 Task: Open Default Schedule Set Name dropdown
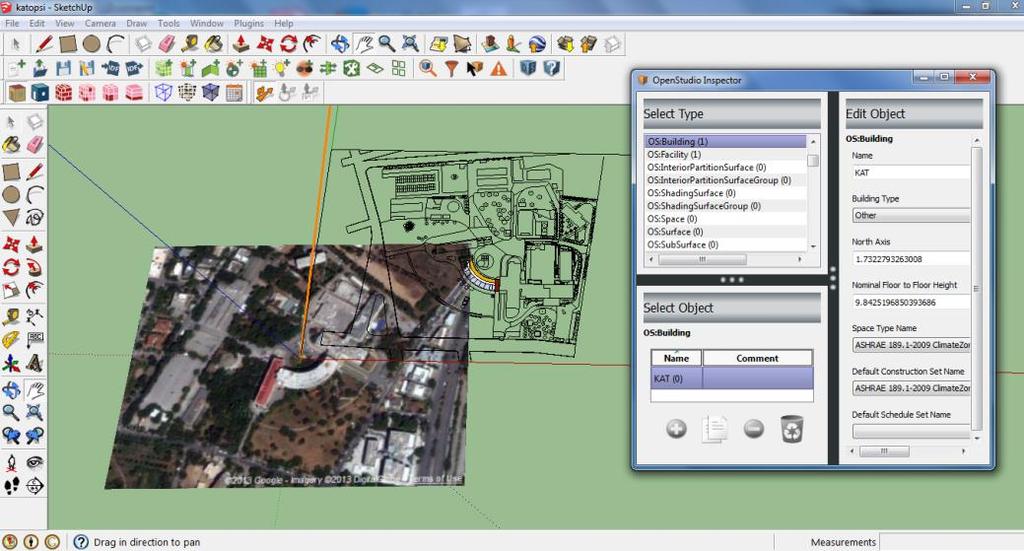tap(911, 432)
